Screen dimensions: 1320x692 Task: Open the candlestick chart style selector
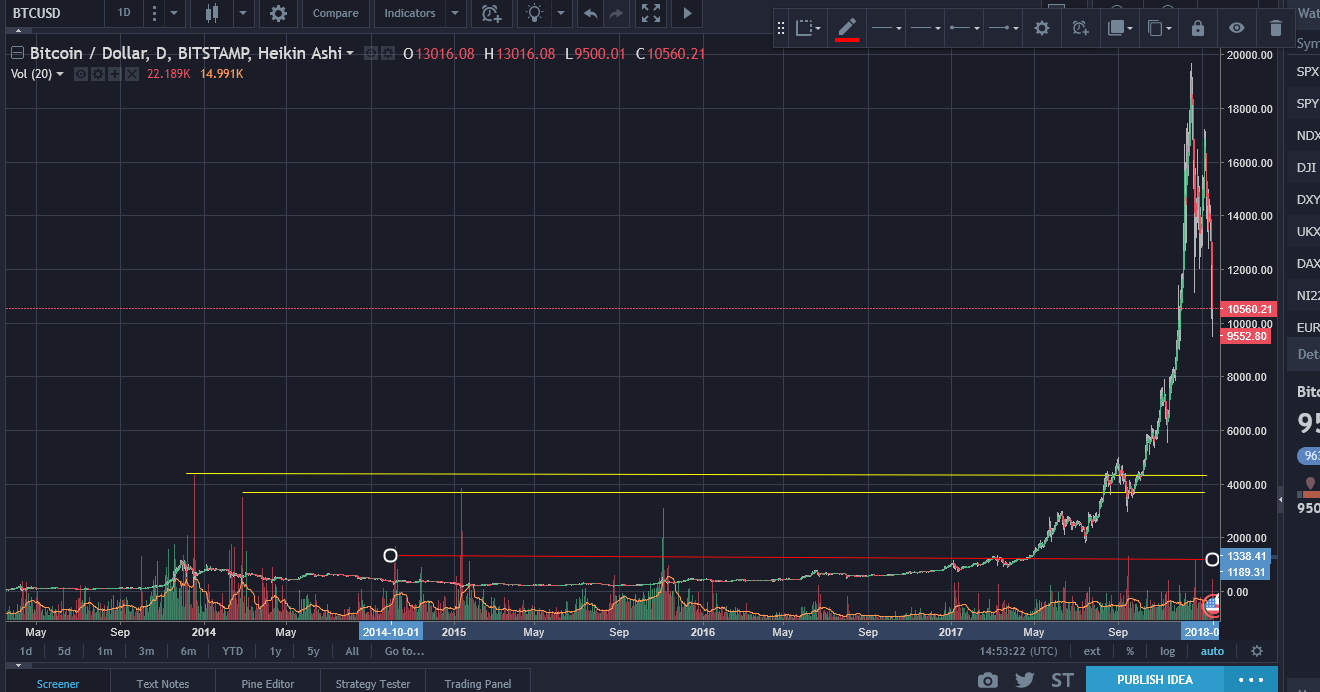(x=211, y=13)
